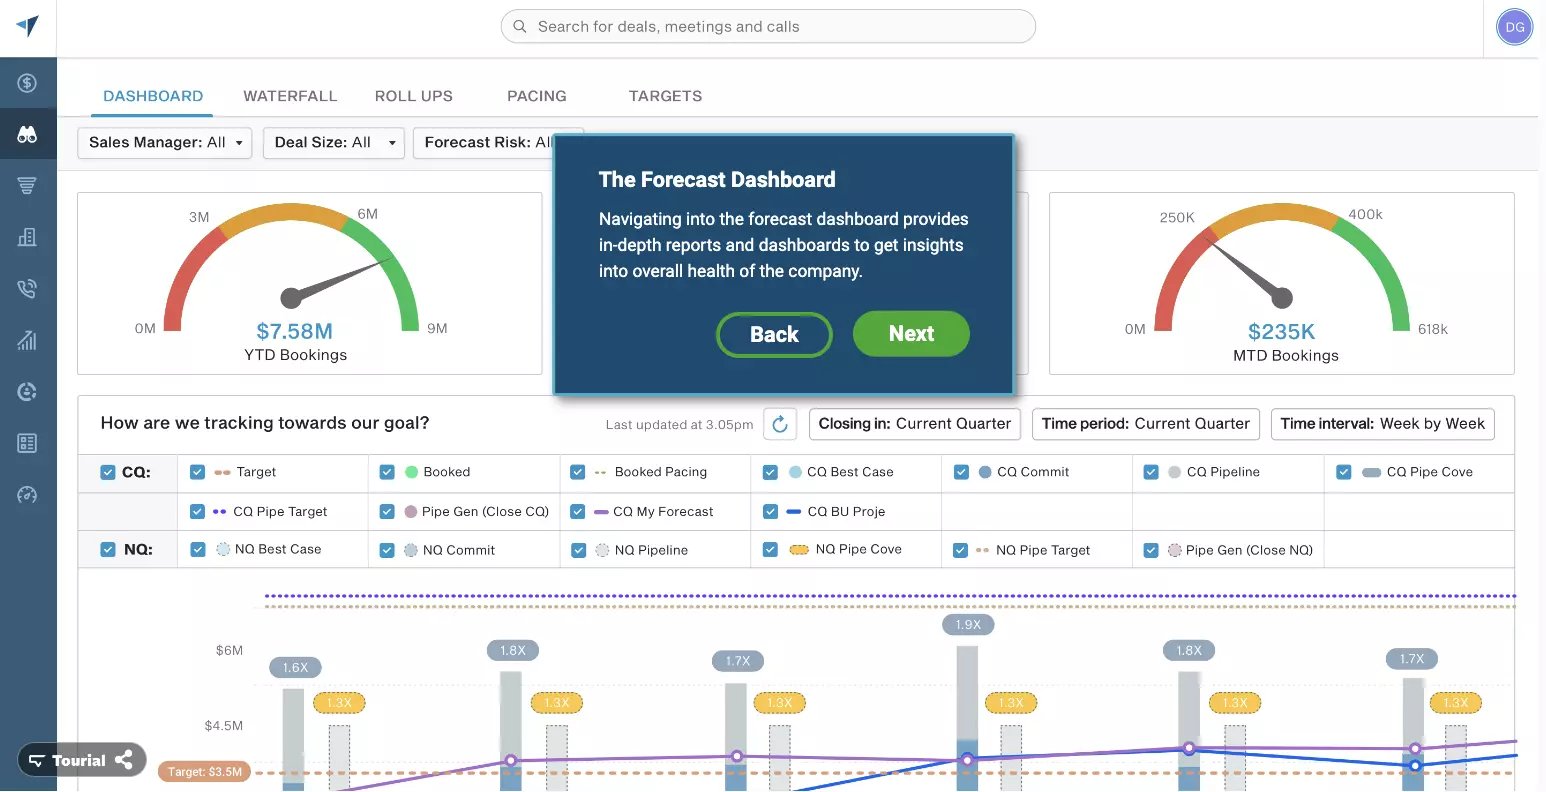Click the Back button in the tour popup

774,335
